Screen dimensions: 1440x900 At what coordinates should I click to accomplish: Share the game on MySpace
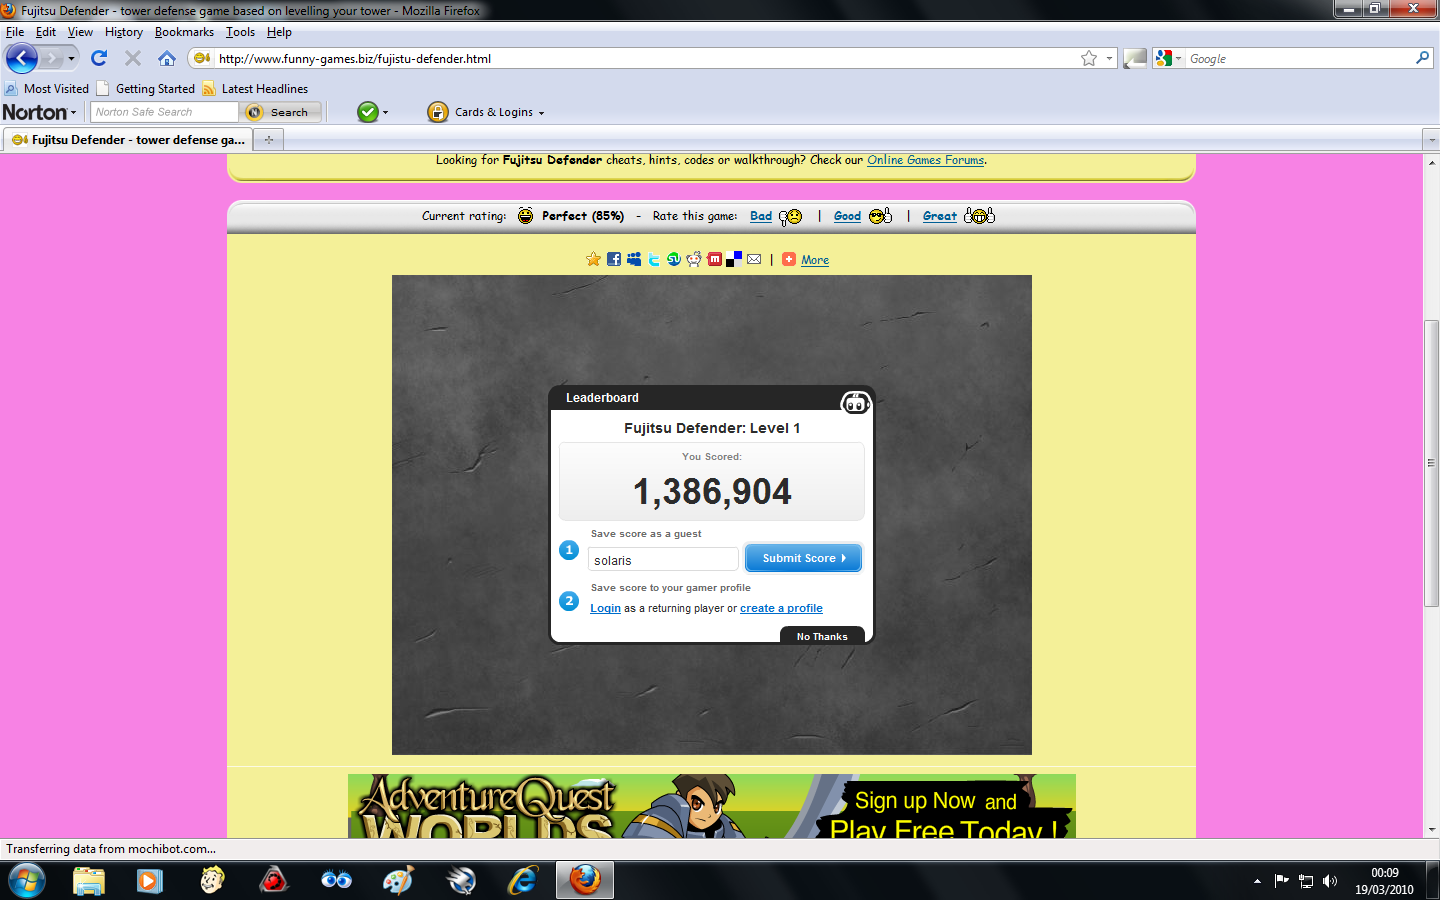(634, 259)
